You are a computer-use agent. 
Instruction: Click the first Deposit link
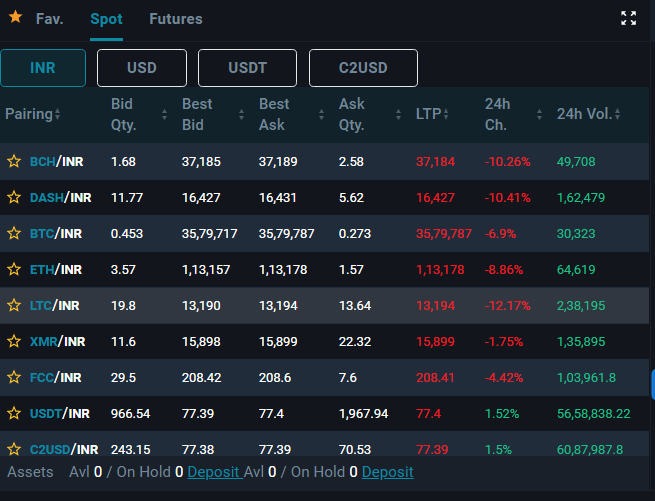pos(213,472)
